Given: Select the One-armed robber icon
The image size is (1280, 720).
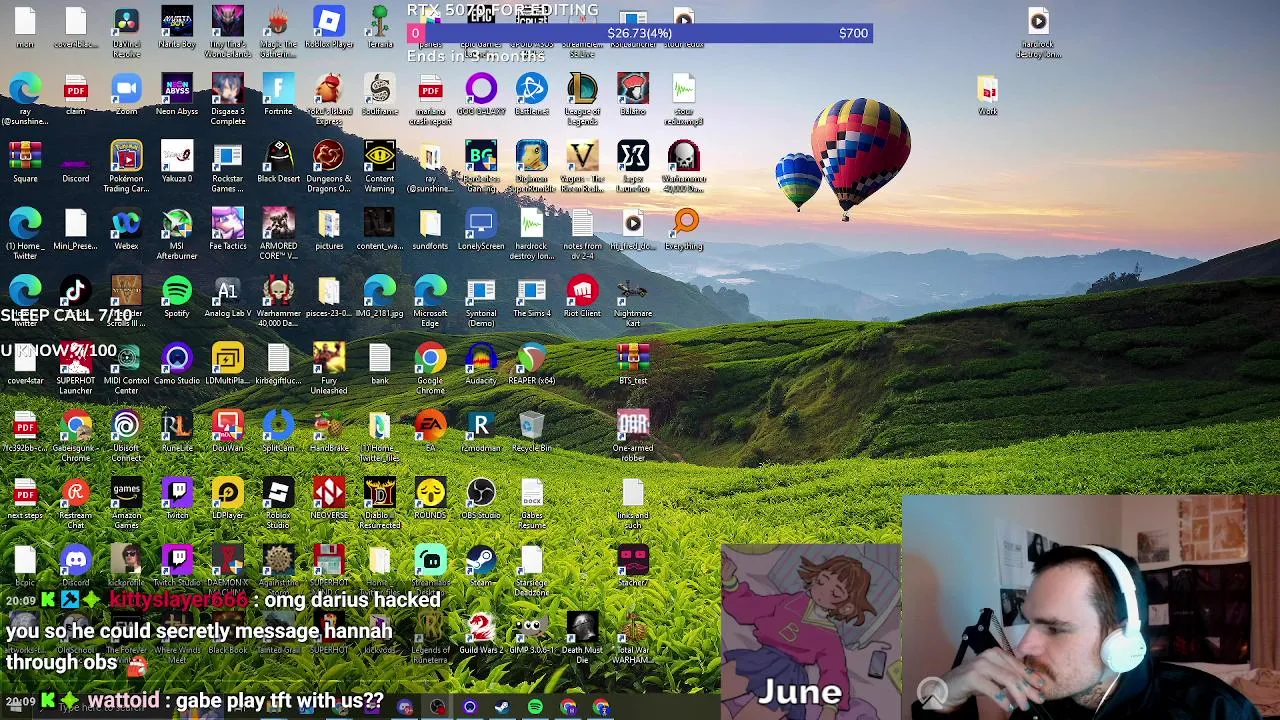Looking at the screenshot, I should pyautogui.click(x=633, y=434).
